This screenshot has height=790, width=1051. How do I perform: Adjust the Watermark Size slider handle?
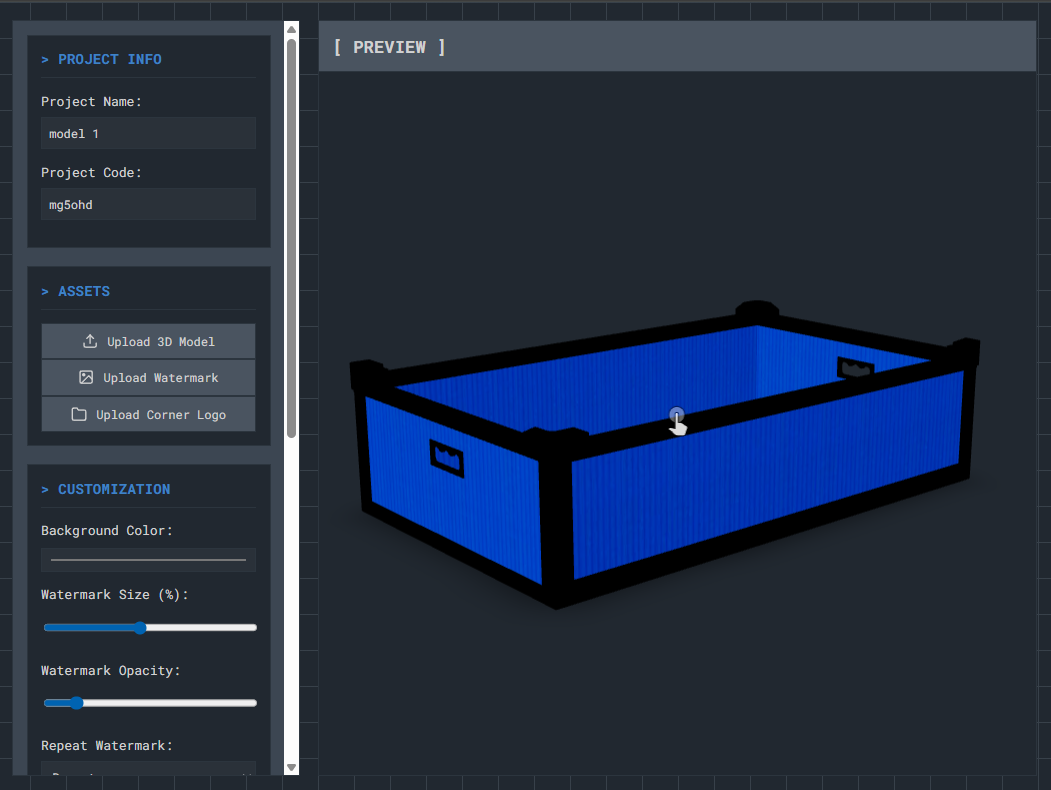[138, 627]
